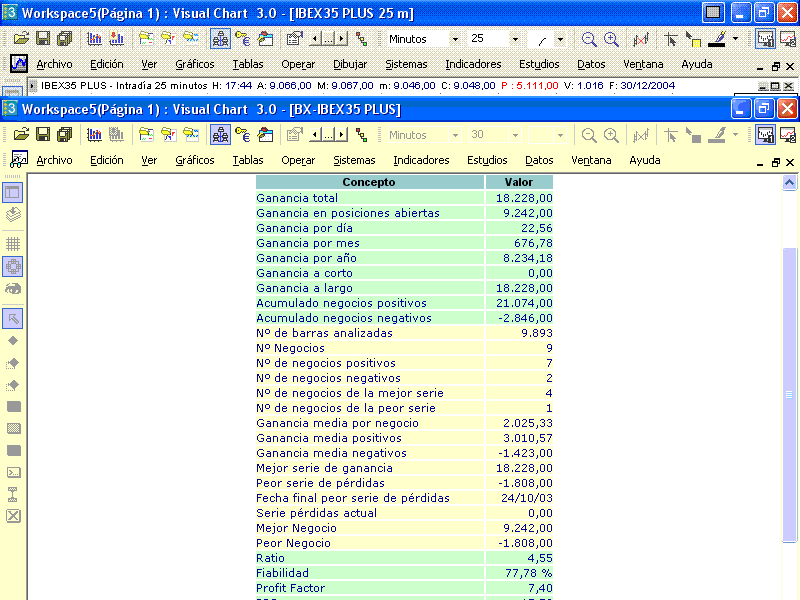Click Open folder icon in BX-IBEX35 PLUS toolbar
The width and height of the screenshot is (800, 600).
tap(21, 135)
